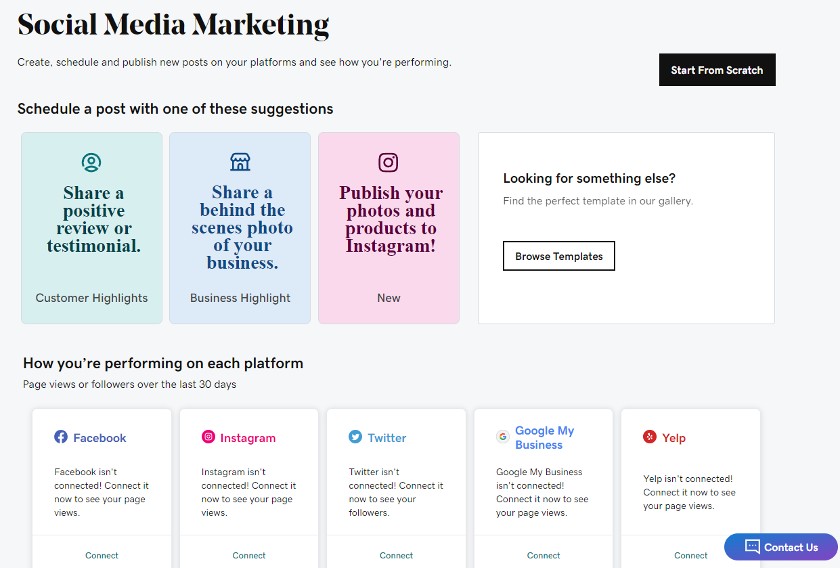Image resolution: width=840 pixels, height=568 pixels.
Task: Open Browse Templates gallery
Action: [x=559, y=256]
